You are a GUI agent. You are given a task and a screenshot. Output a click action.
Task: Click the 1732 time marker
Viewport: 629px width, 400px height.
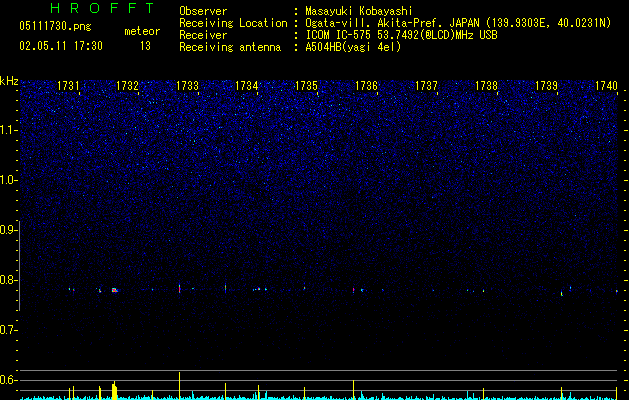[x=127, y=86]
